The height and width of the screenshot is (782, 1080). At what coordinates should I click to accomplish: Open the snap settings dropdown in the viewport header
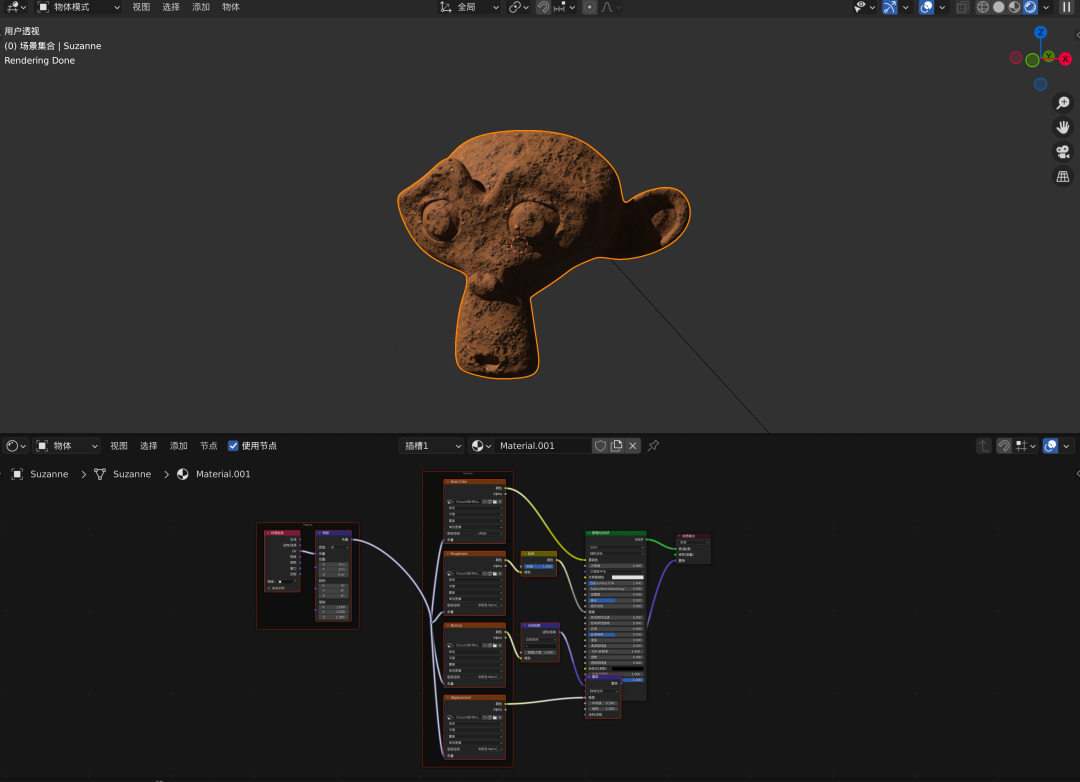(x=564, y=7)
